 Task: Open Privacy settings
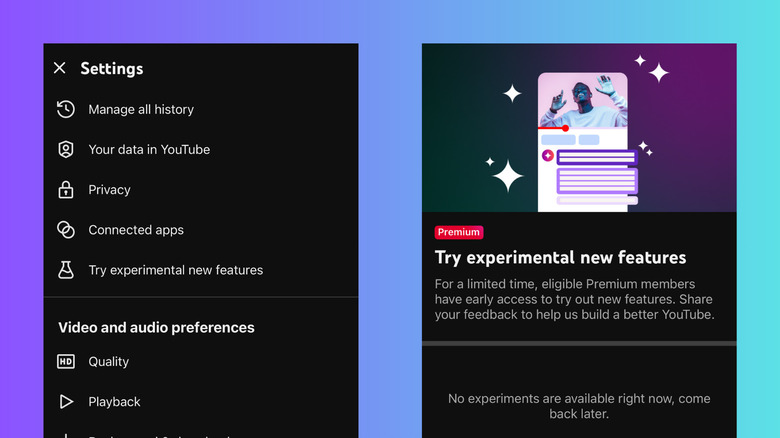(x=200, y=190)
